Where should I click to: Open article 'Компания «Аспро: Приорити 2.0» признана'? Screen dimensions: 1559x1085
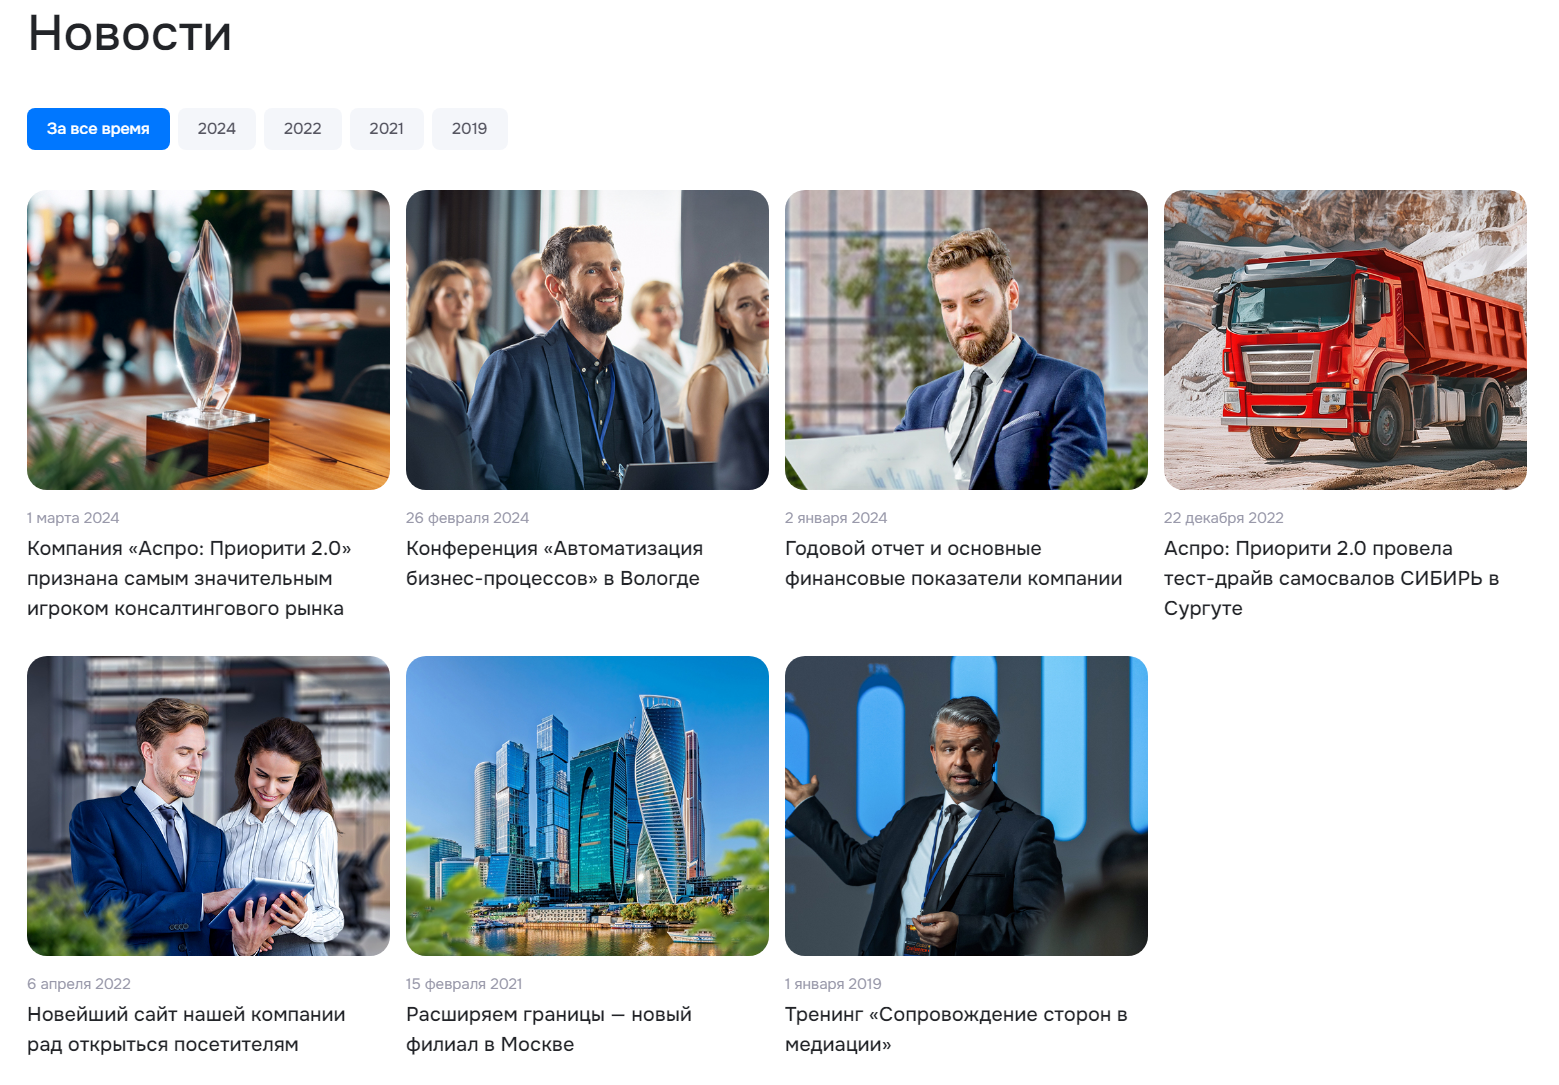pyautogui.click(x=189, y=578)
